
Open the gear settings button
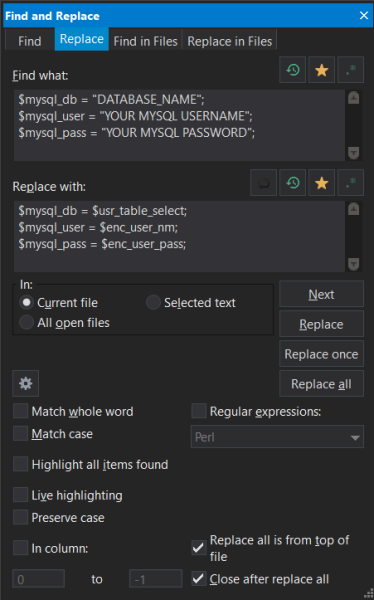pyautogui.click(x=26, y=383)
